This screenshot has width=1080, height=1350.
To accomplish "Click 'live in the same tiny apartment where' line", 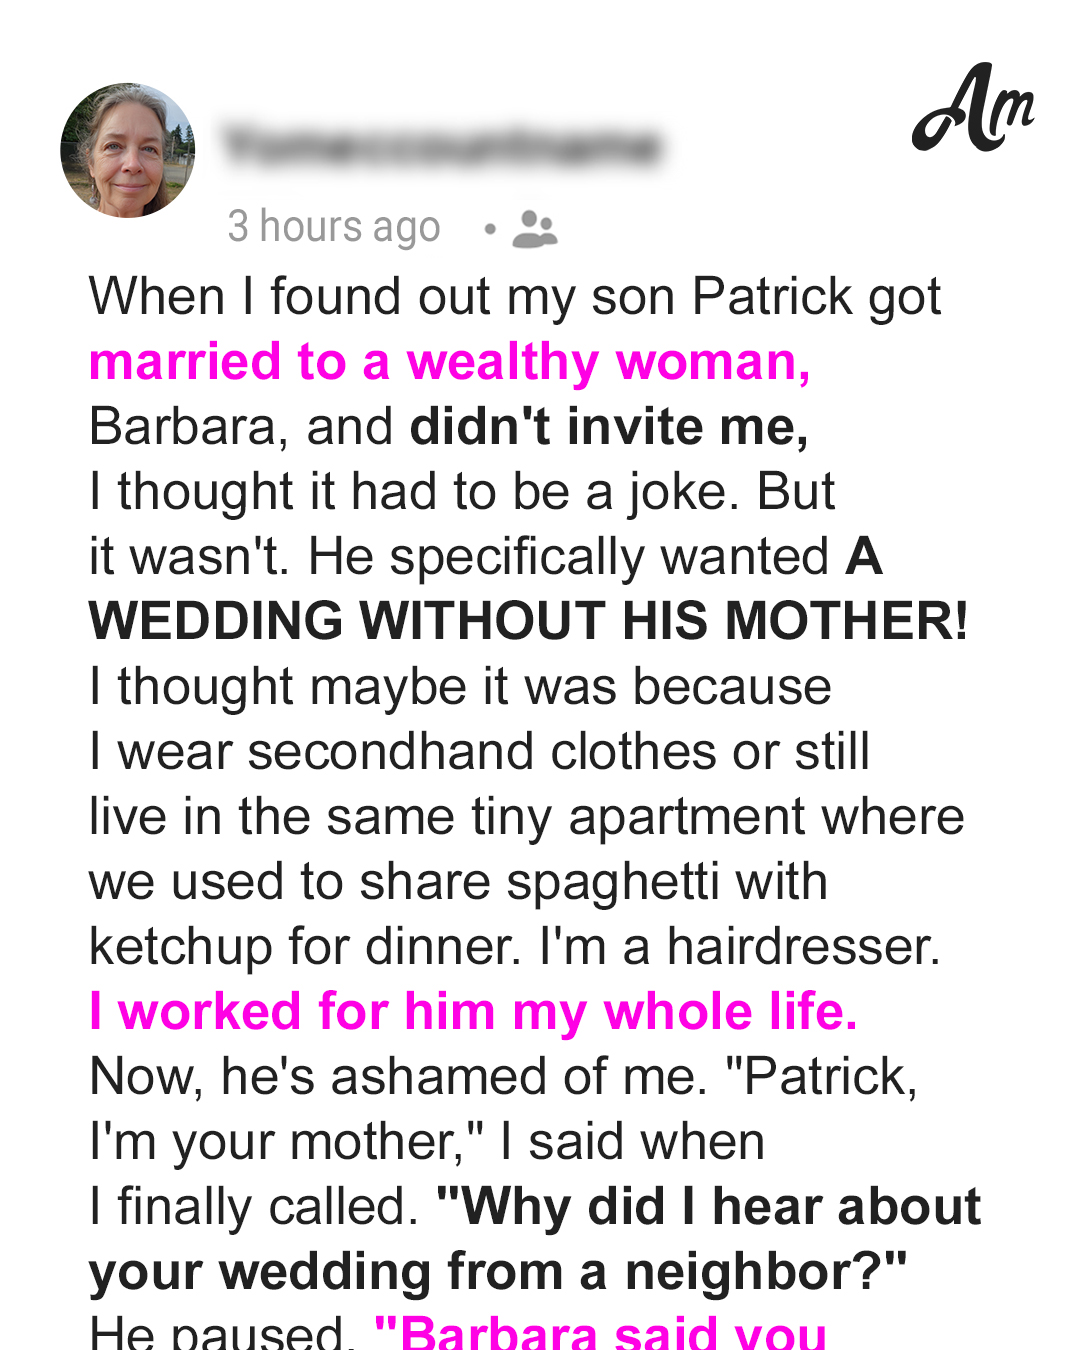I will pos(527,817).
